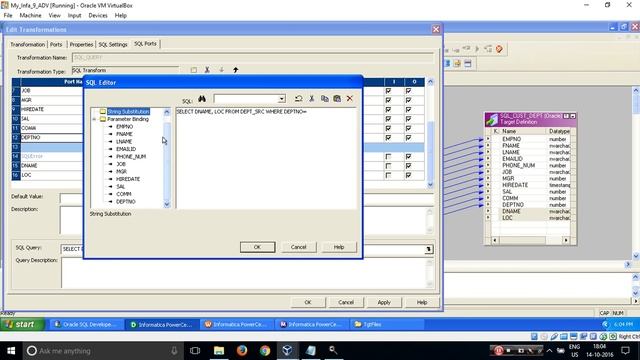Click in the SQL query text area
640x360 pixels.
(267, 159)
